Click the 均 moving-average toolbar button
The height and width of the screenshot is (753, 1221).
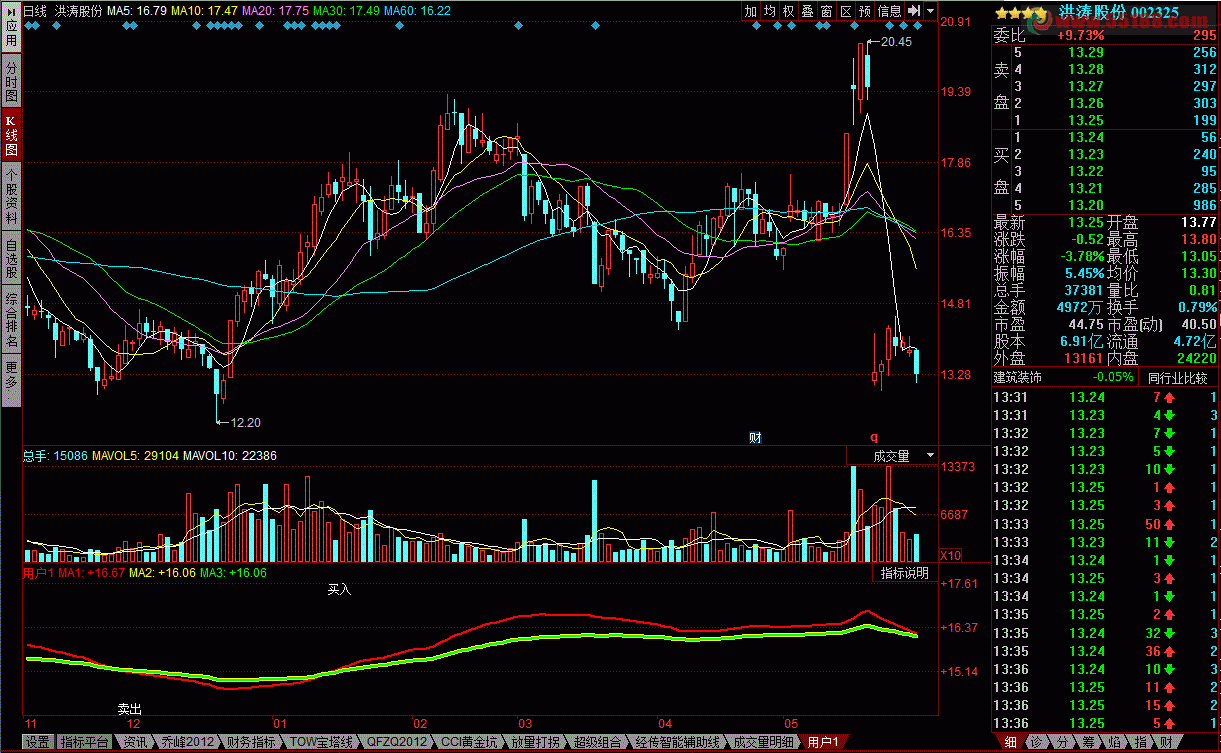[x=770, y=11]
